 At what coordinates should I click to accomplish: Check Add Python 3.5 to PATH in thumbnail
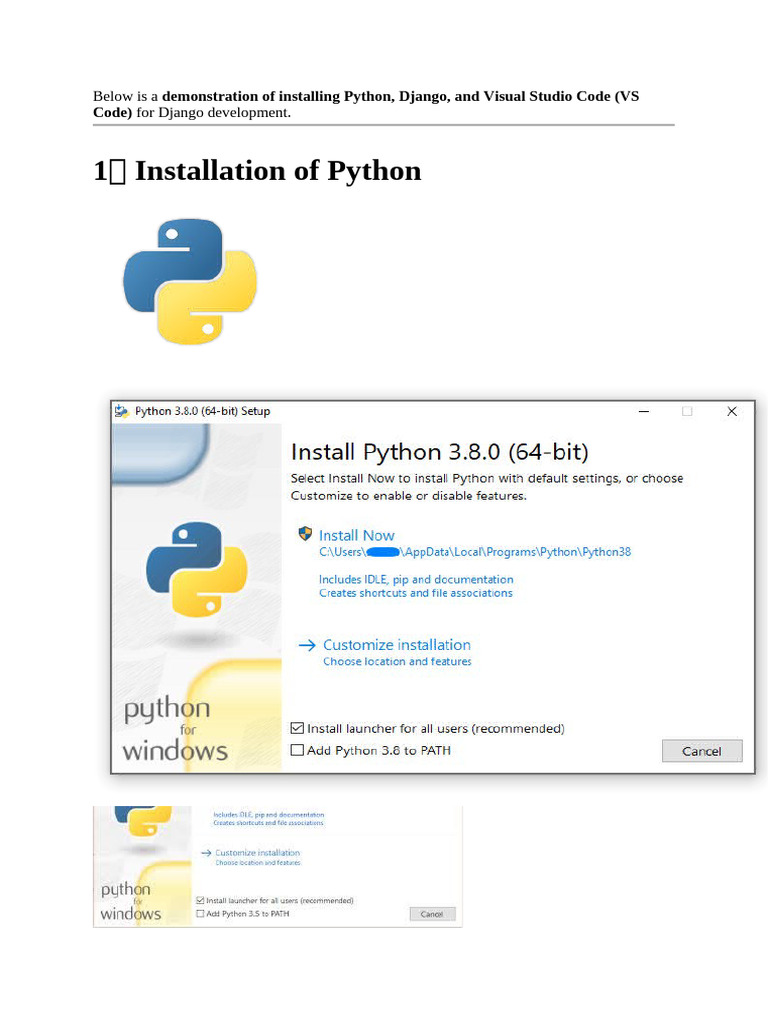200,914
